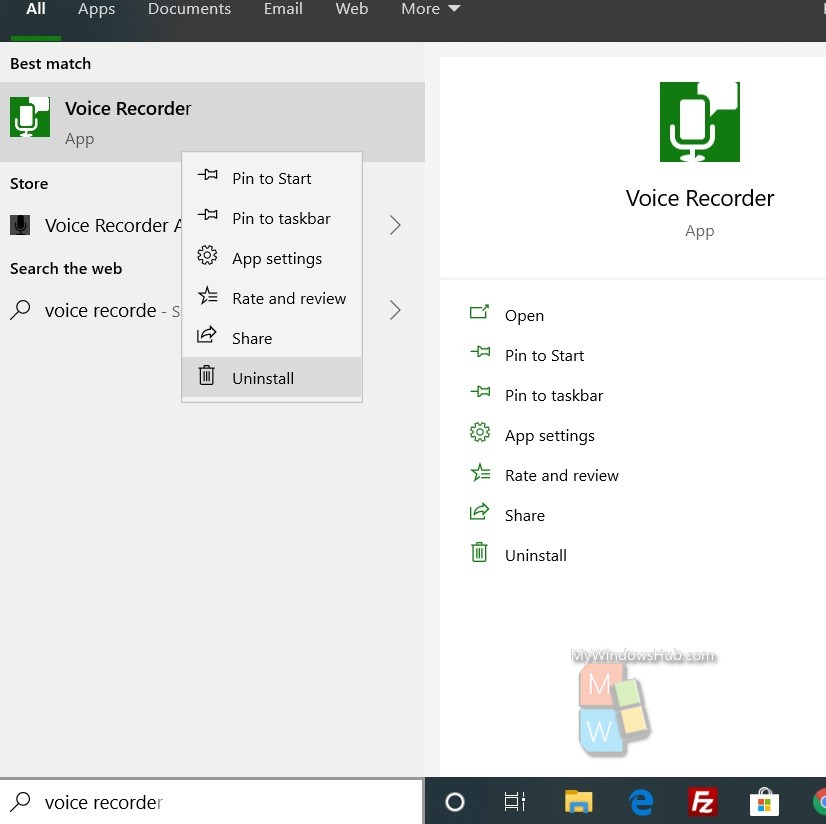Screen dimensions: 826x824
Task: Click the pin icon beside context menu Pin to Start
Action: (208, 175)
